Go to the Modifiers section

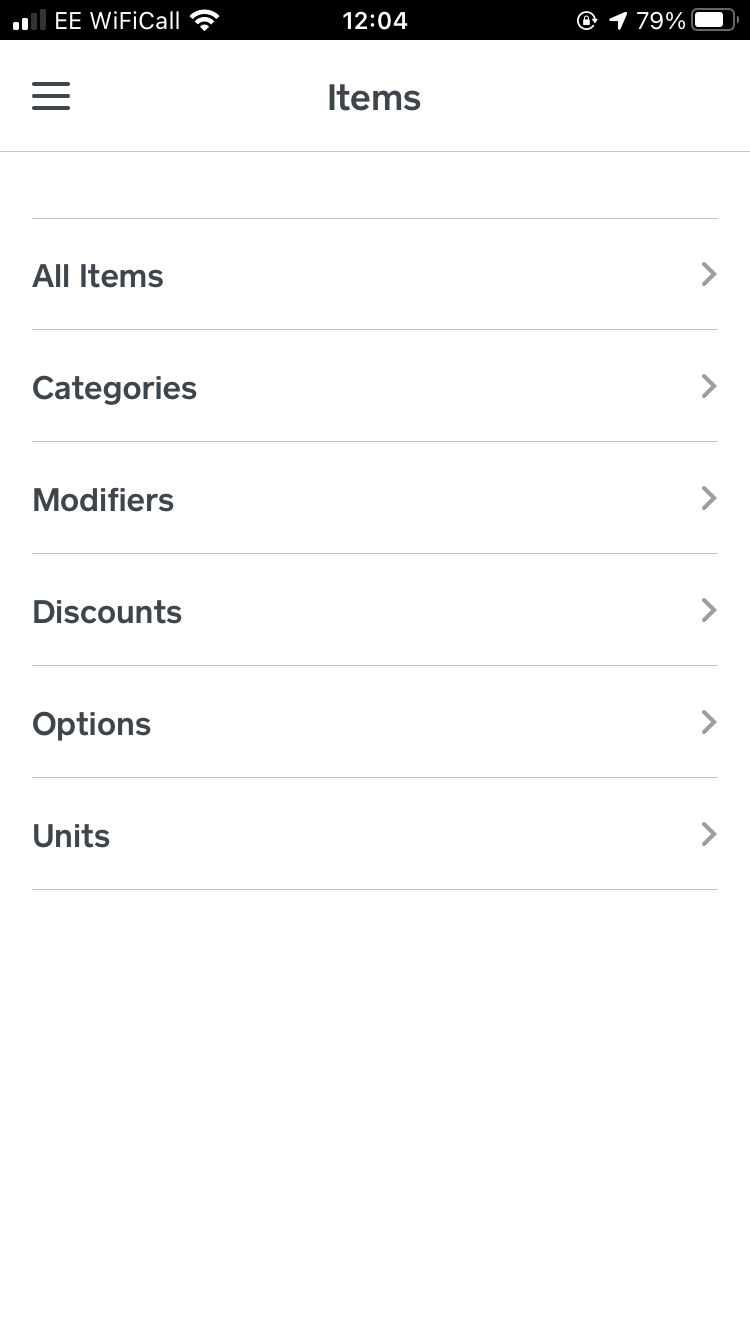[375, 499]
